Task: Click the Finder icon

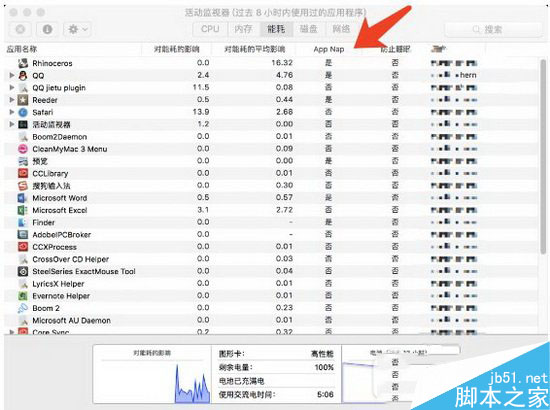Action: click(23, 222)
